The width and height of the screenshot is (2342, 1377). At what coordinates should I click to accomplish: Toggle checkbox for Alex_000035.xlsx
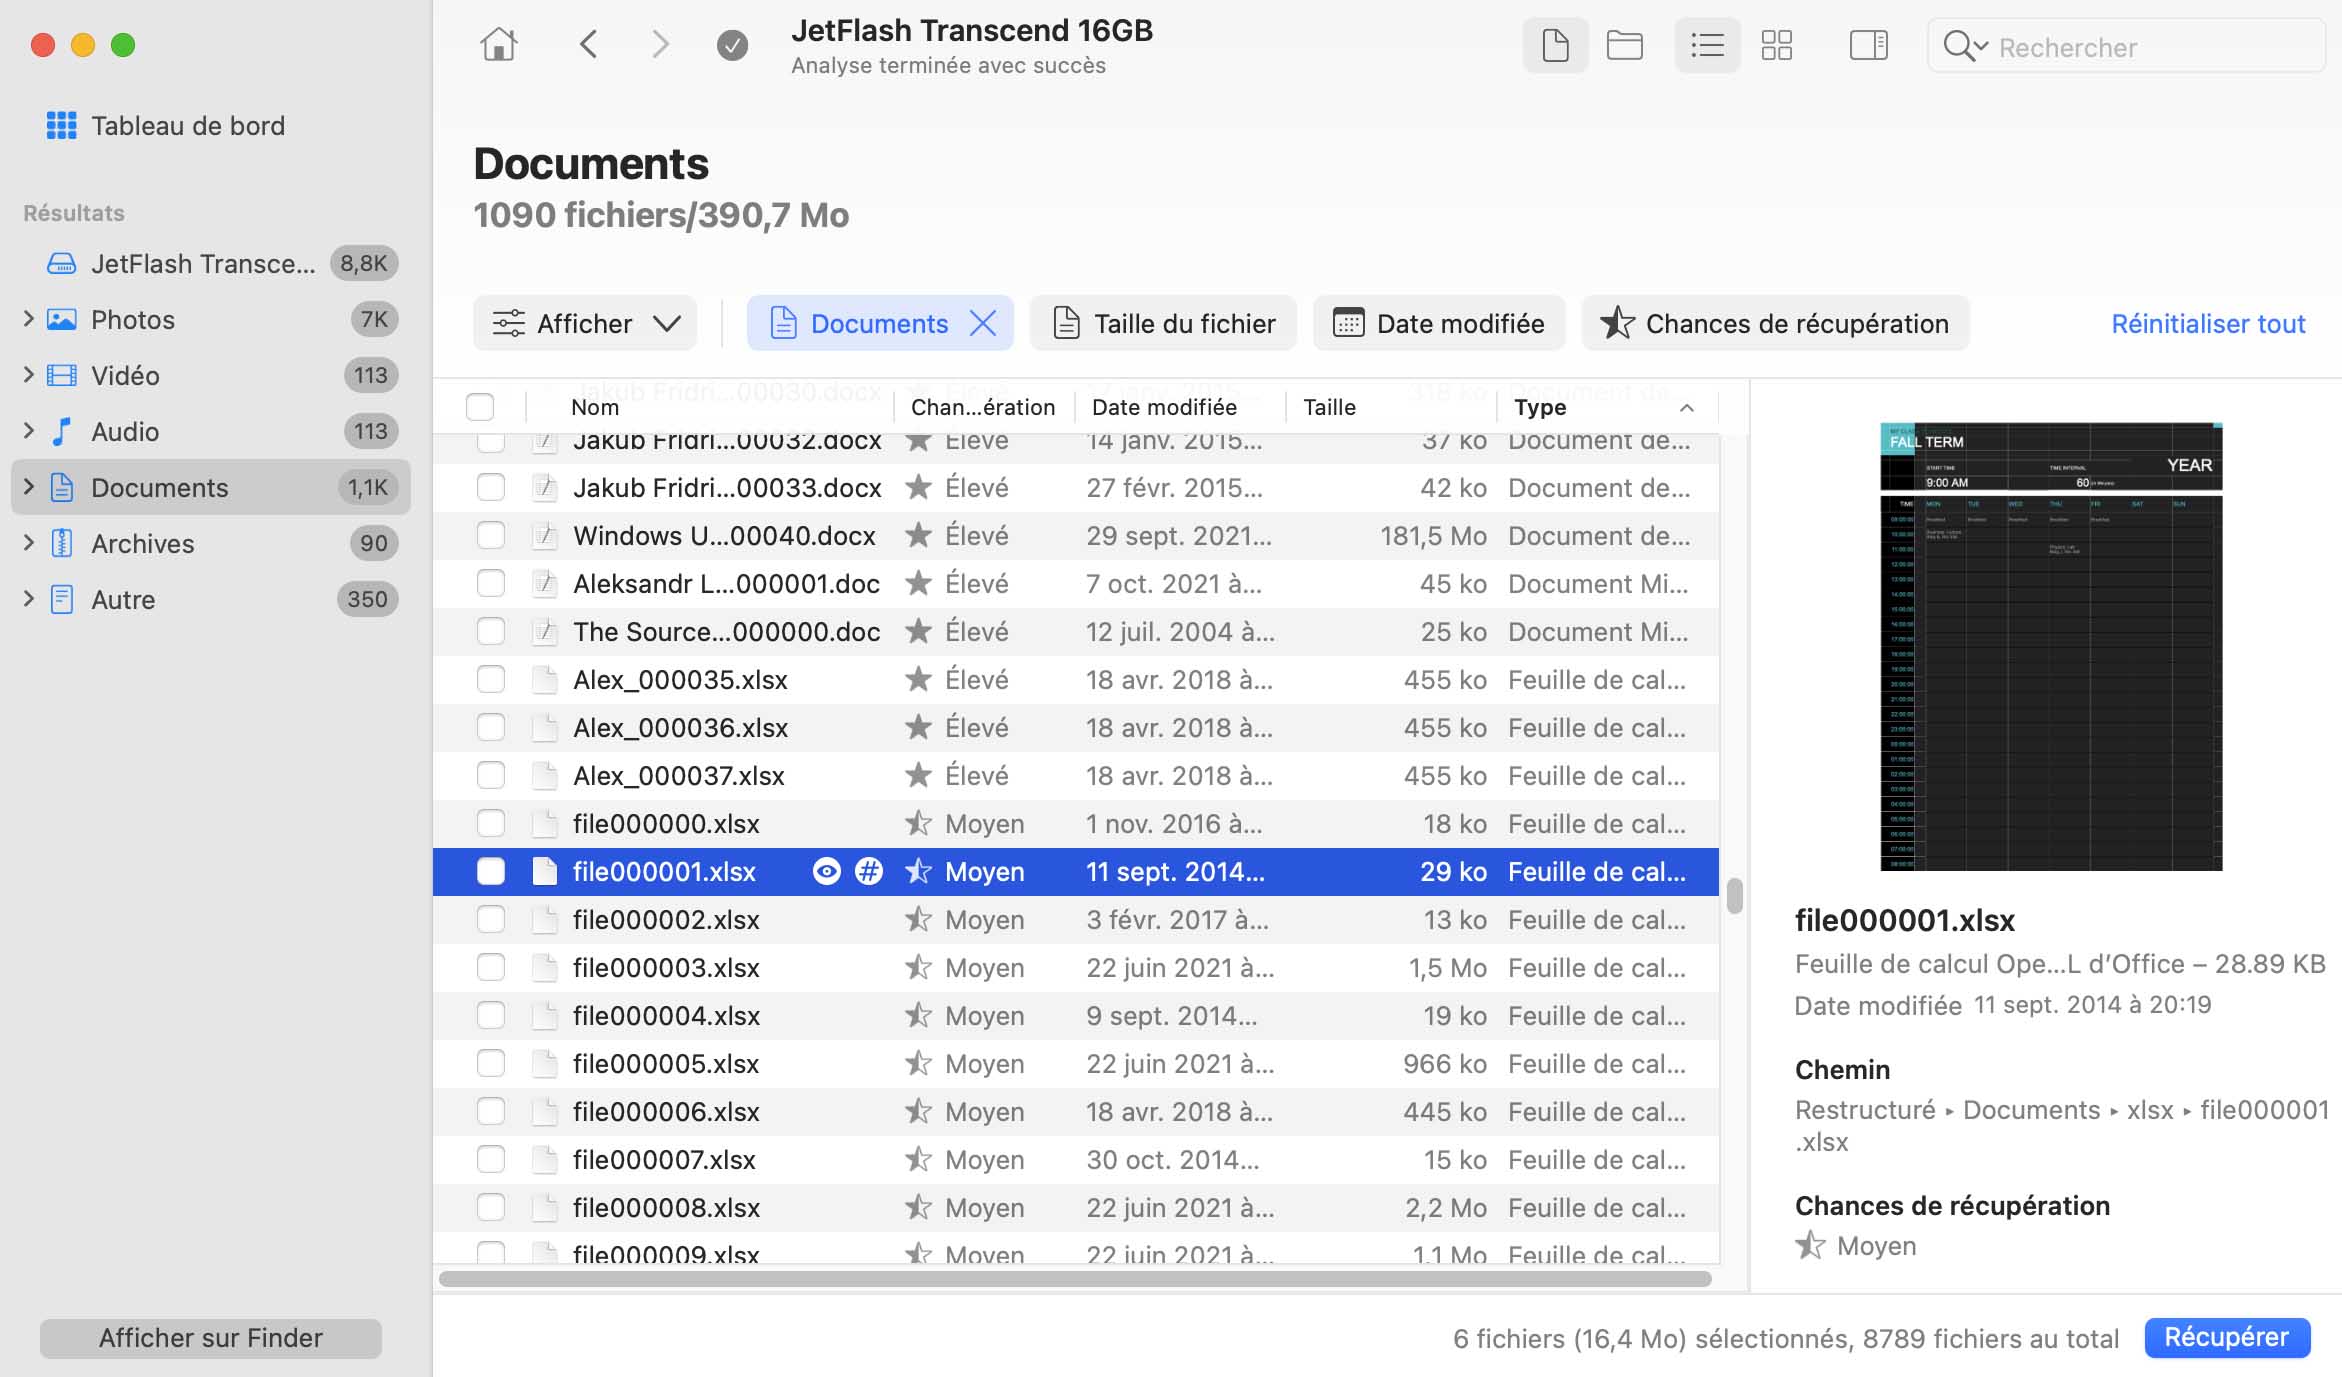tap(487, 677)
